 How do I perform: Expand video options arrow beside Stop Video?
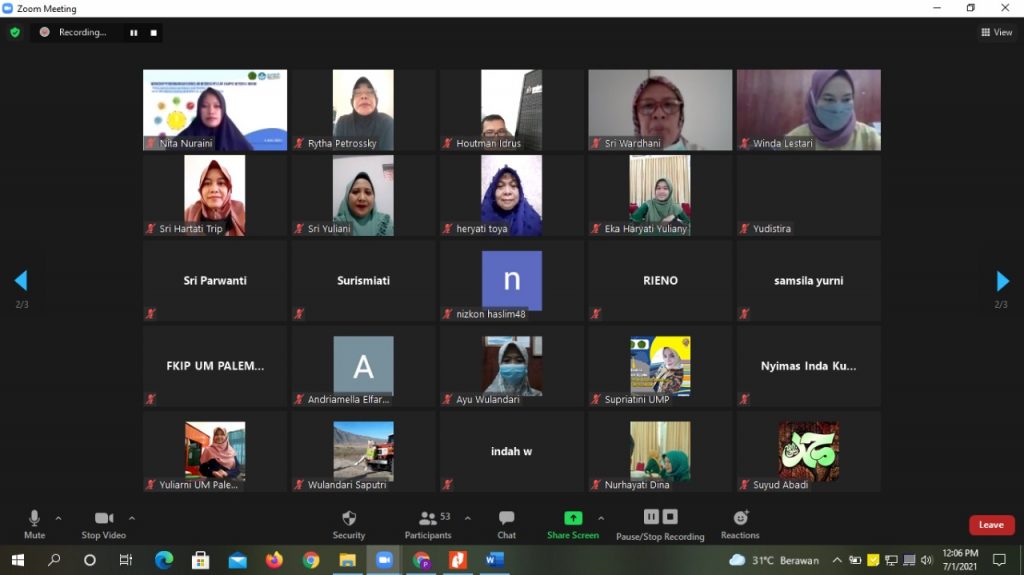[132, 518]
